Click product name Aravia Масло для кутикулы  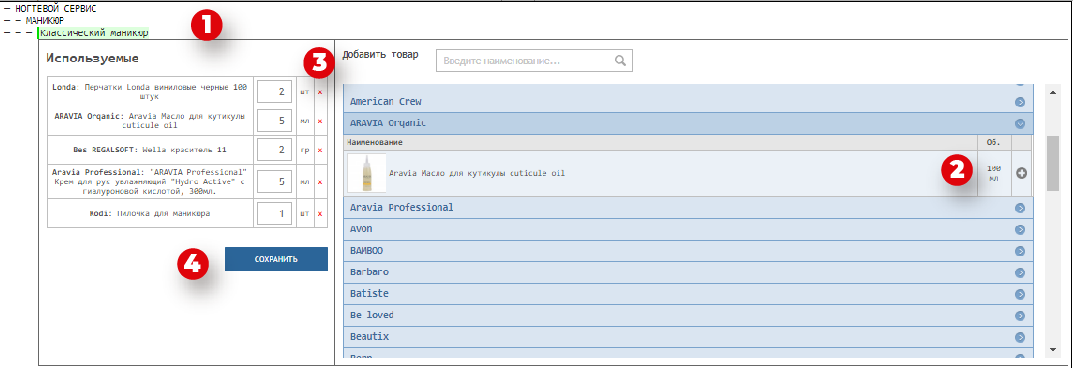pos(477,174)
